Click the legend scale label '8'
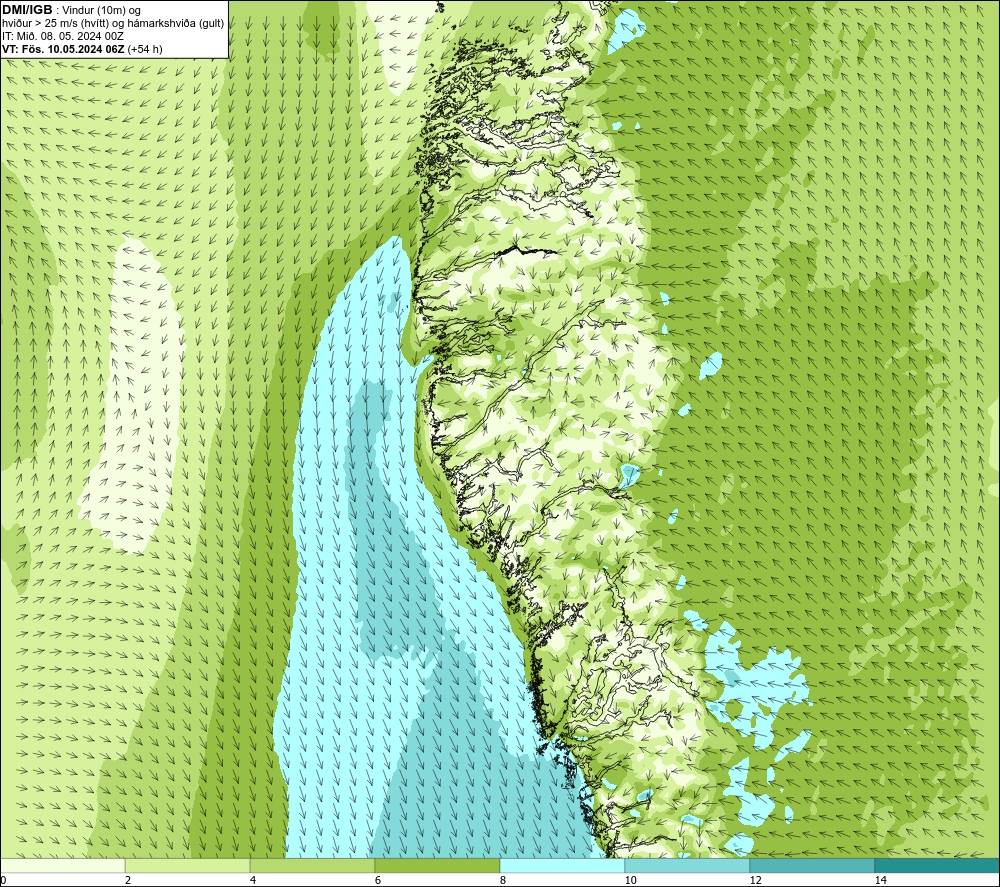 point(503,880)
